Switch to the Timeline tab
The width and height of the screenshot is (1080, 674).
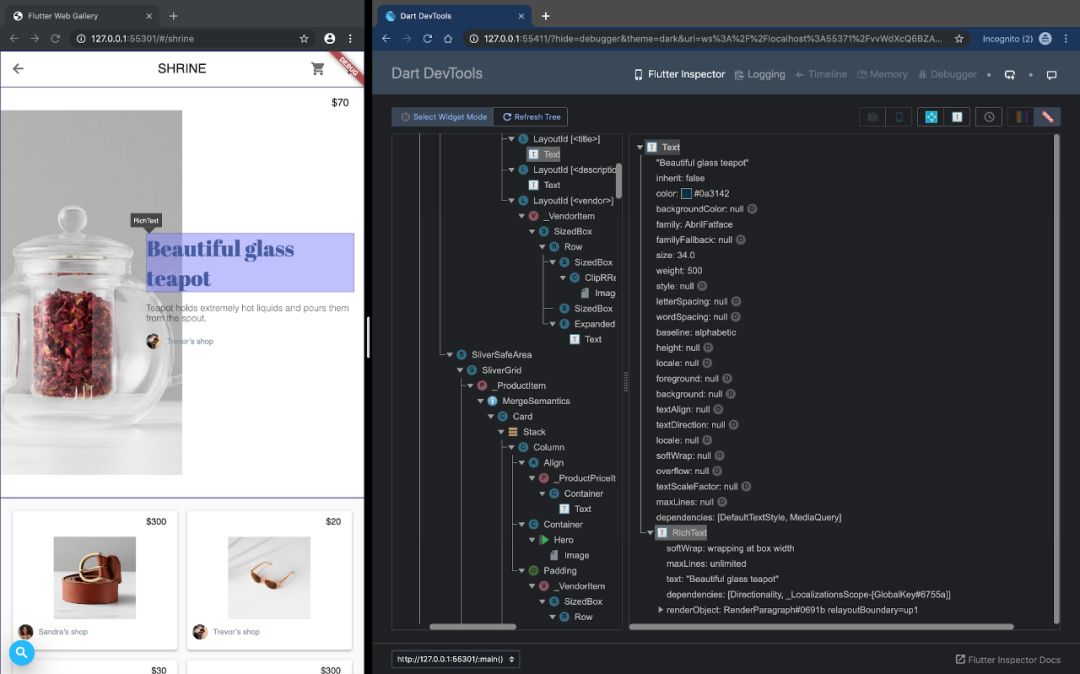point(820,74)
